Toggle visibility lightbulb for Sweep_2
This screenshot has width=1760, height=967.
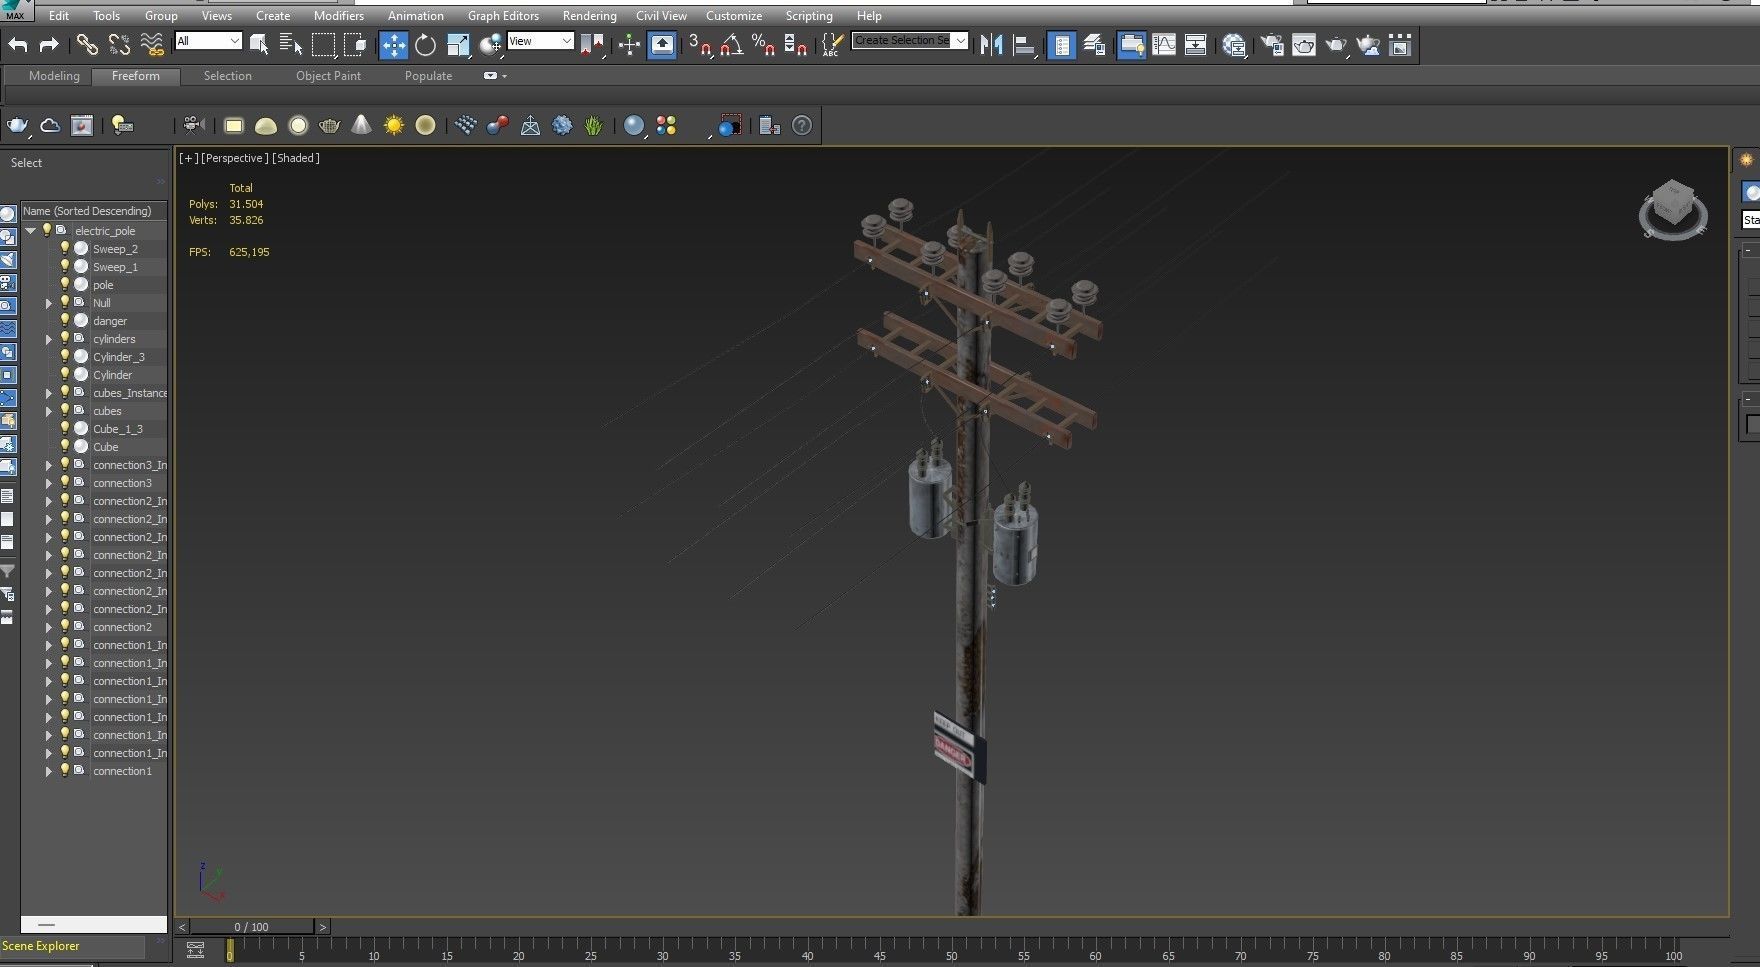coord(65,249)
